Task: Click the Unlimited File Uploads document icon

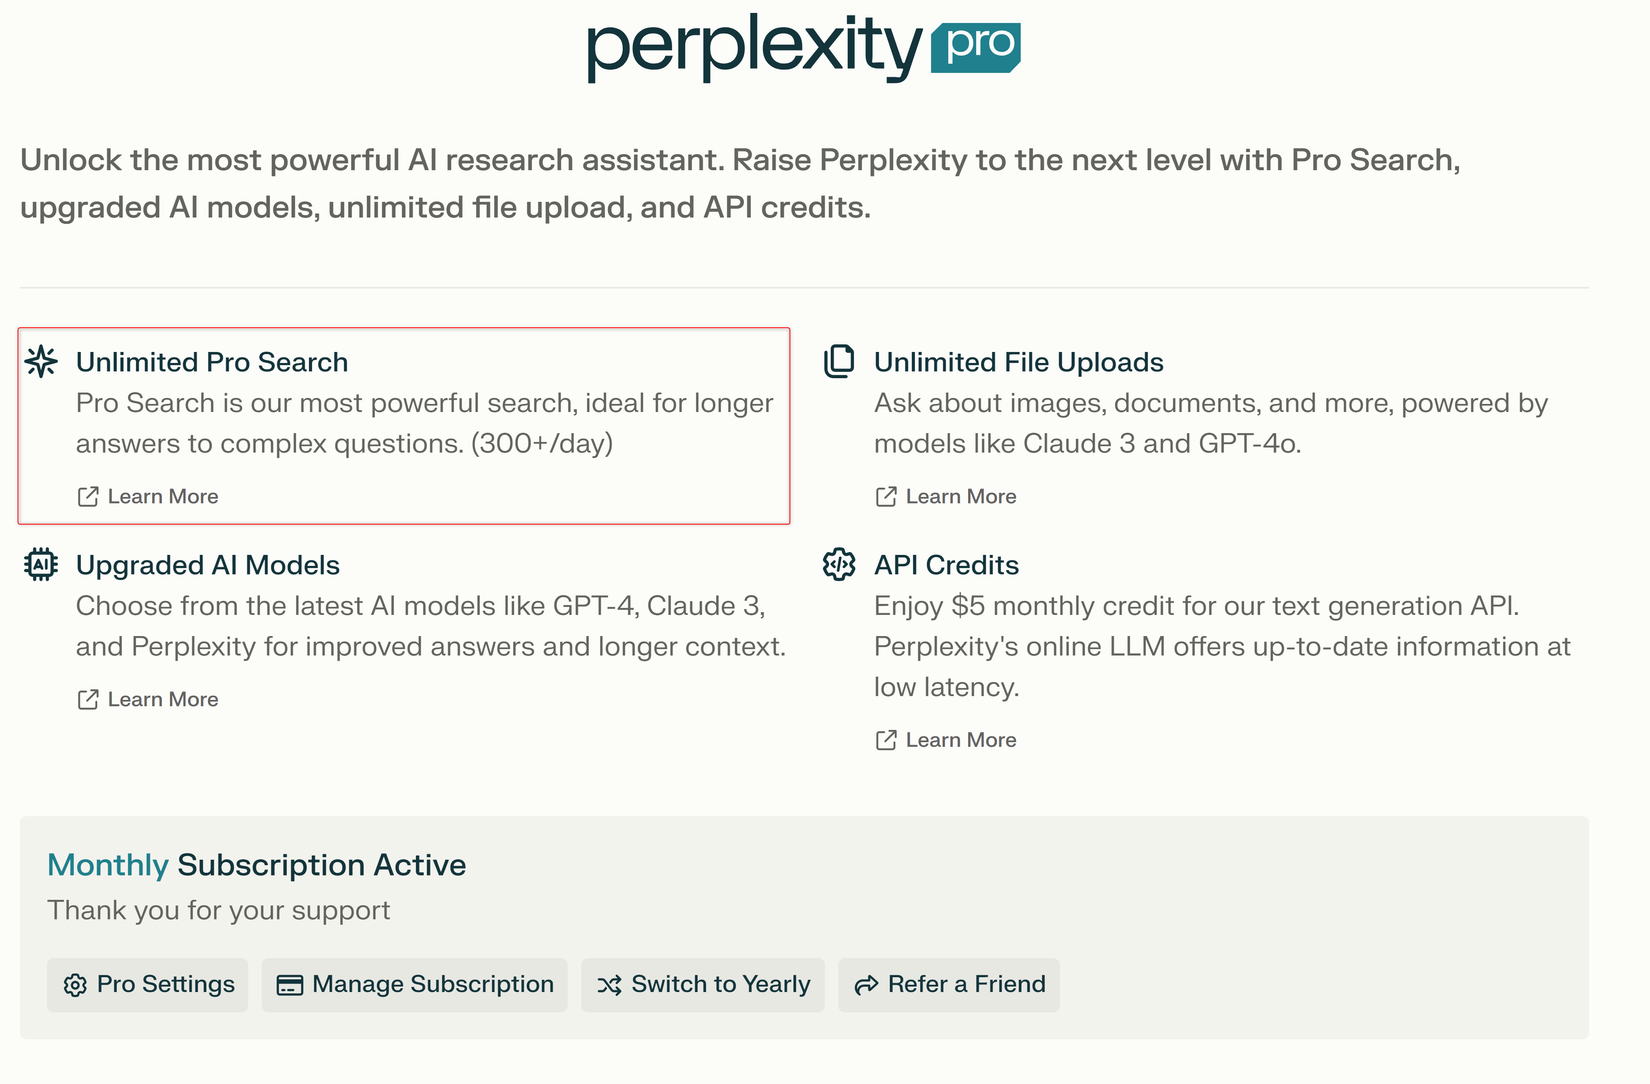Action: click(839, 362)
